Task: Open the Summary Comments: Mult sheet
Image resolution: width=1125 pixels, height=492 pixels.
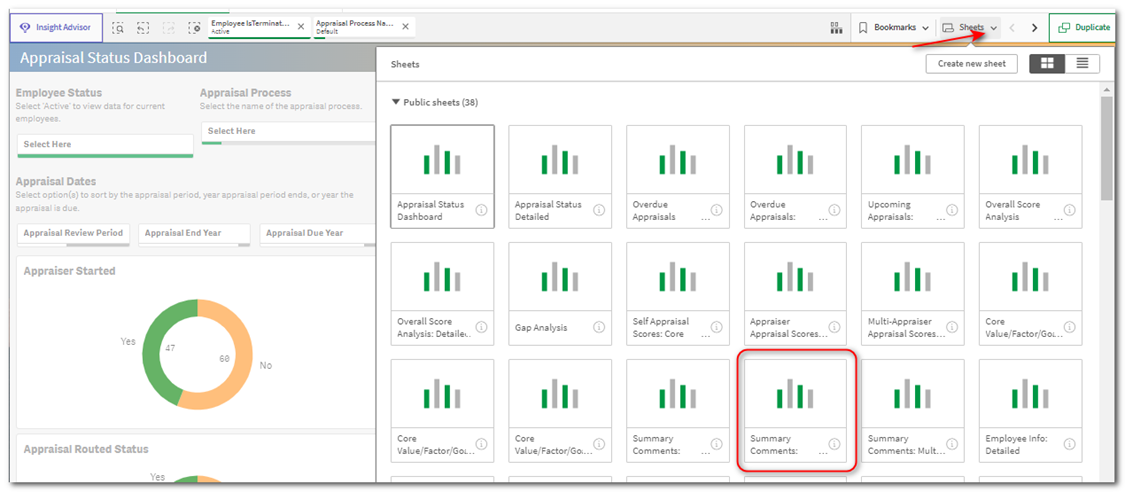Action: (913, 411)
